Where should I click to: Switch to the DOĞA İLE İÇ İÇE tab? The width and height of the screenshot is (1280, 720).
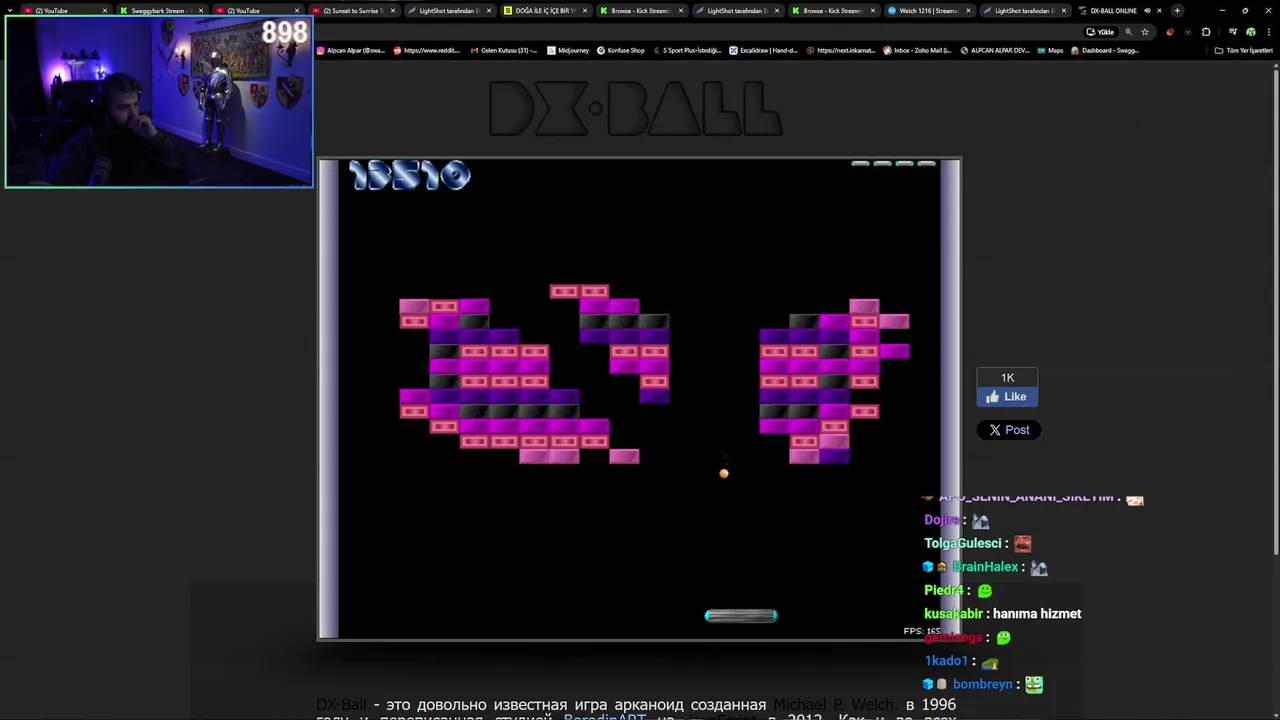click(544, 11)
